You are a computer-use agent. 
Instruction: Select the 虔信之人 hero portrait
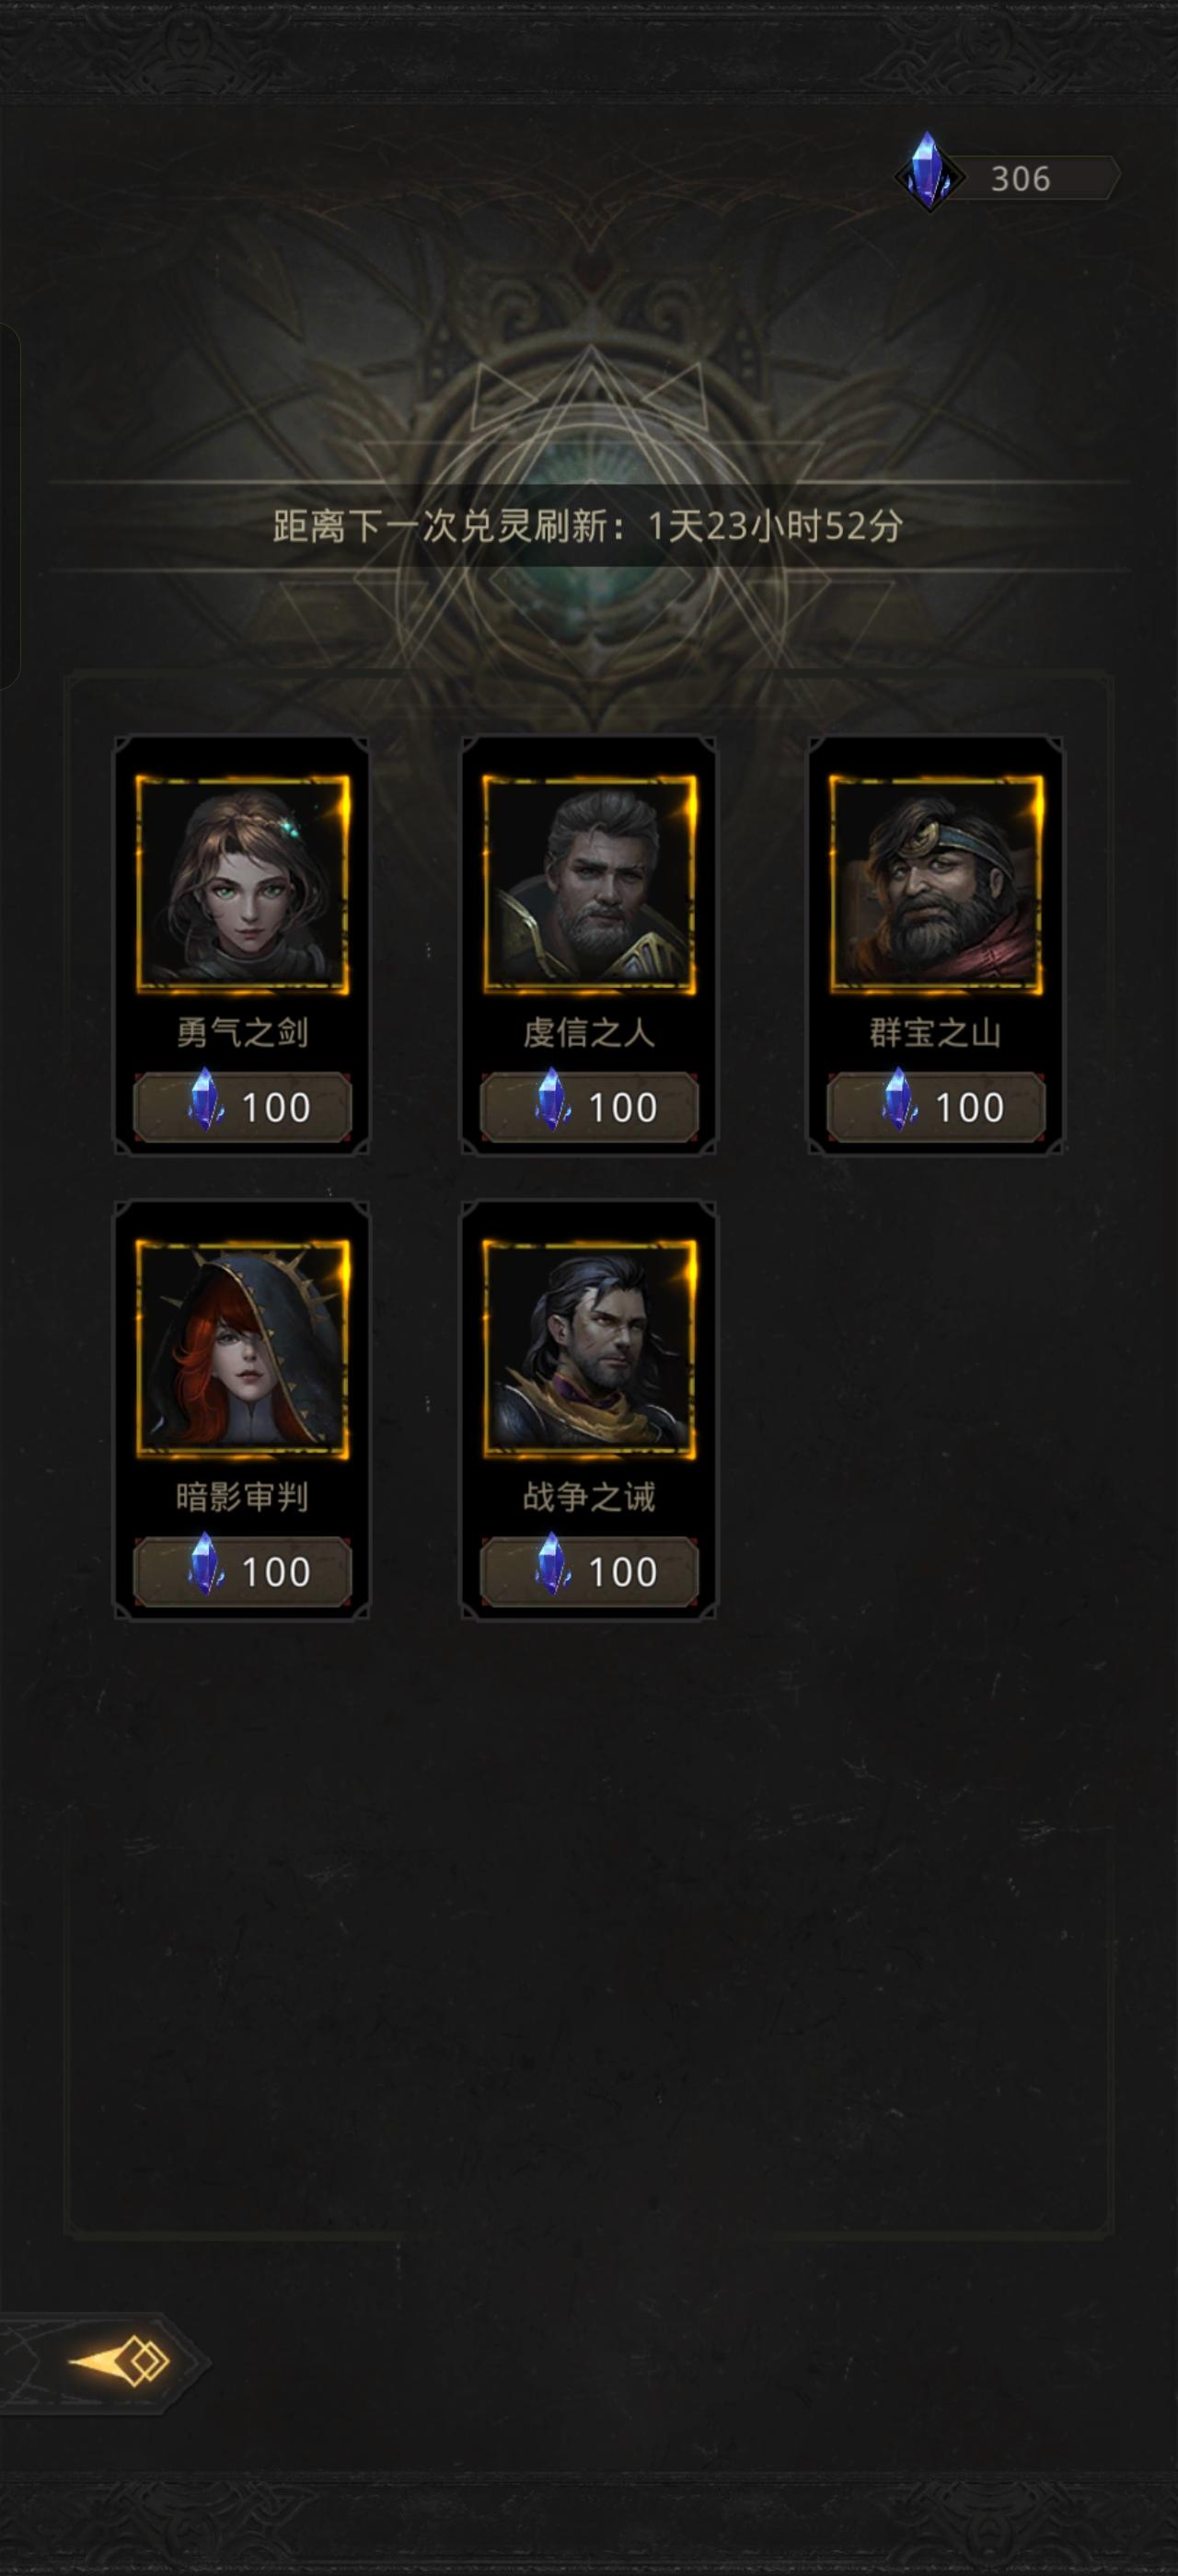tap(589, 884)
